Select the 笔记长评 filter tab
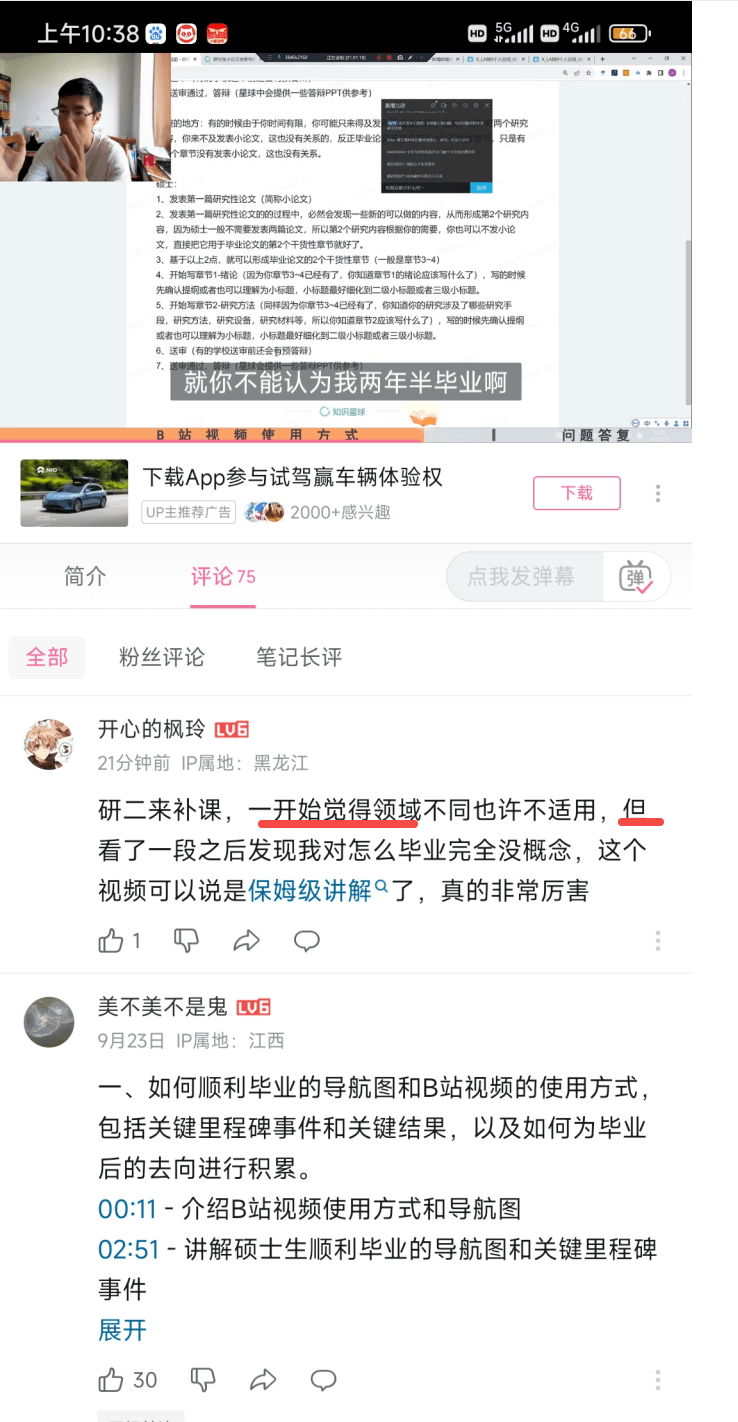 tap(299, 657)
